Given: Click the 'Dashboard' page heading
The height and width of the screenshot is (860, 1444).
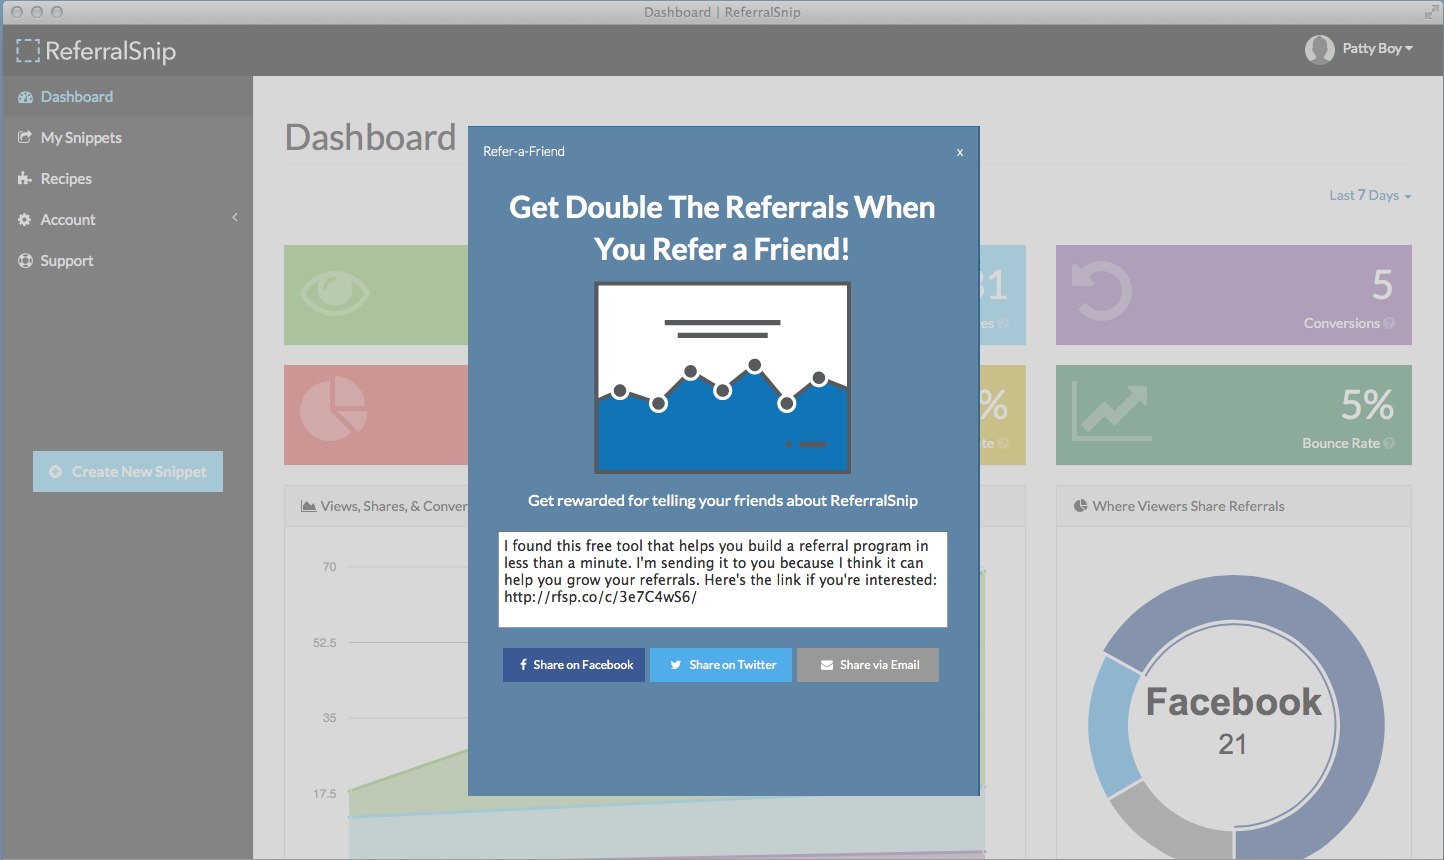Looking at the screenshot, I should pos(371,137).
